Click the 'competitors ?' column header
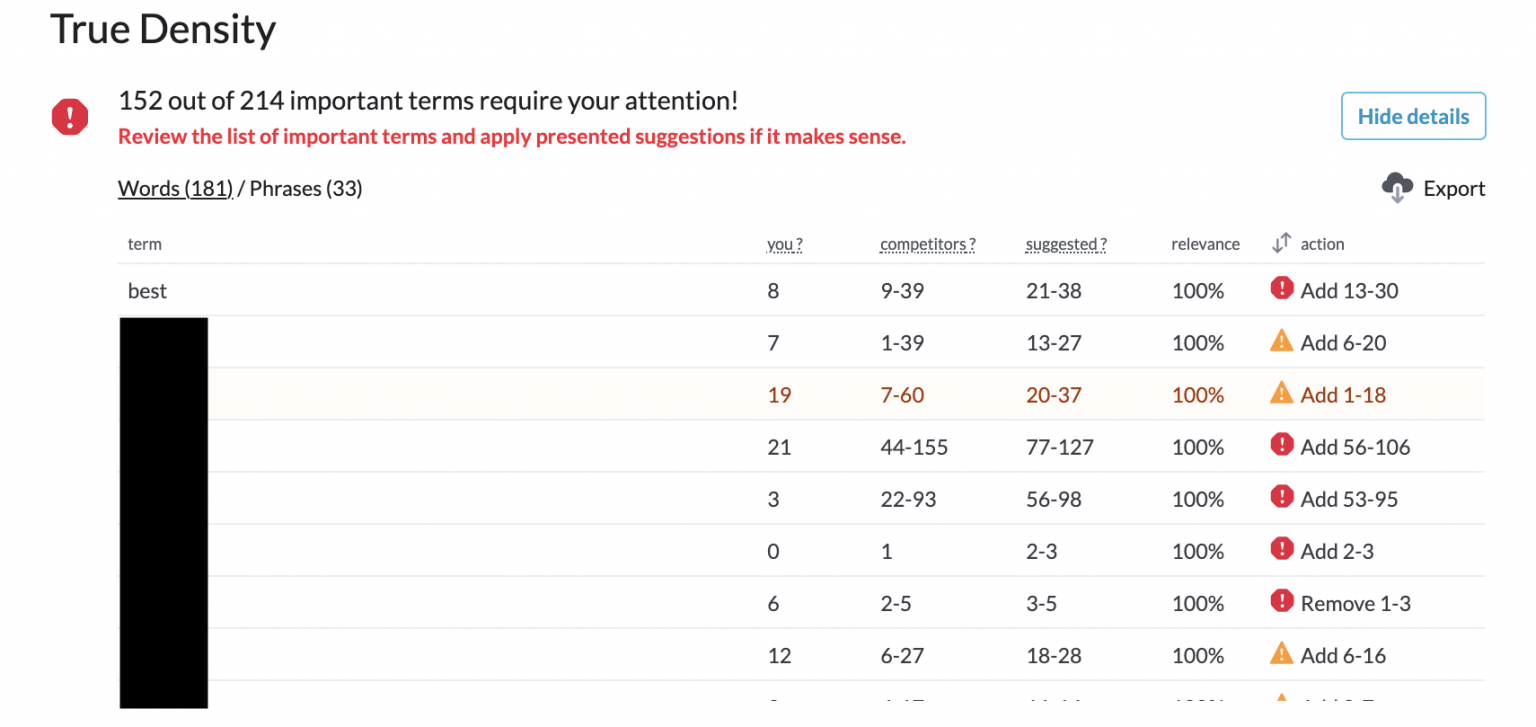The width and height of the screenshot is (1536, 727). point(928,244)
